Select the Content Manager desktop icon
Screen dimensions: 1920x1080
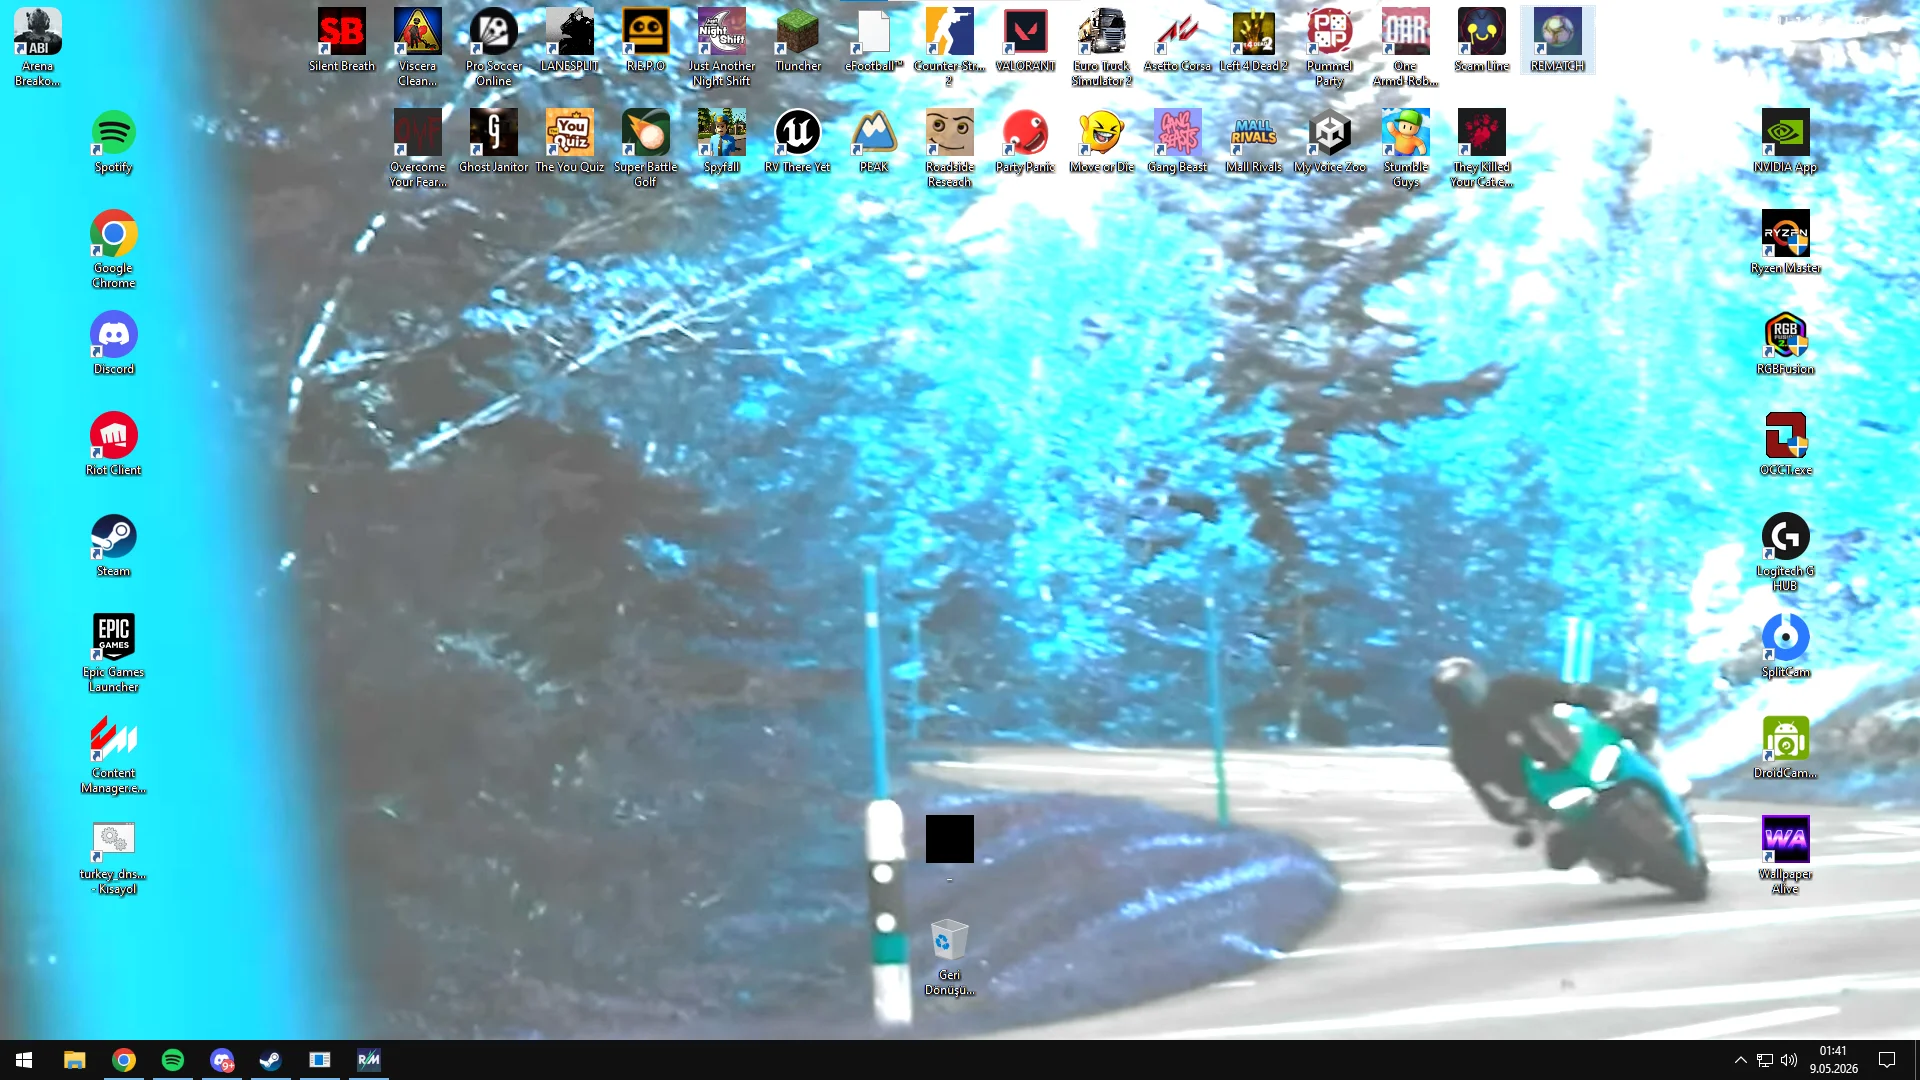pyautogui.click(x=114, y=754)
